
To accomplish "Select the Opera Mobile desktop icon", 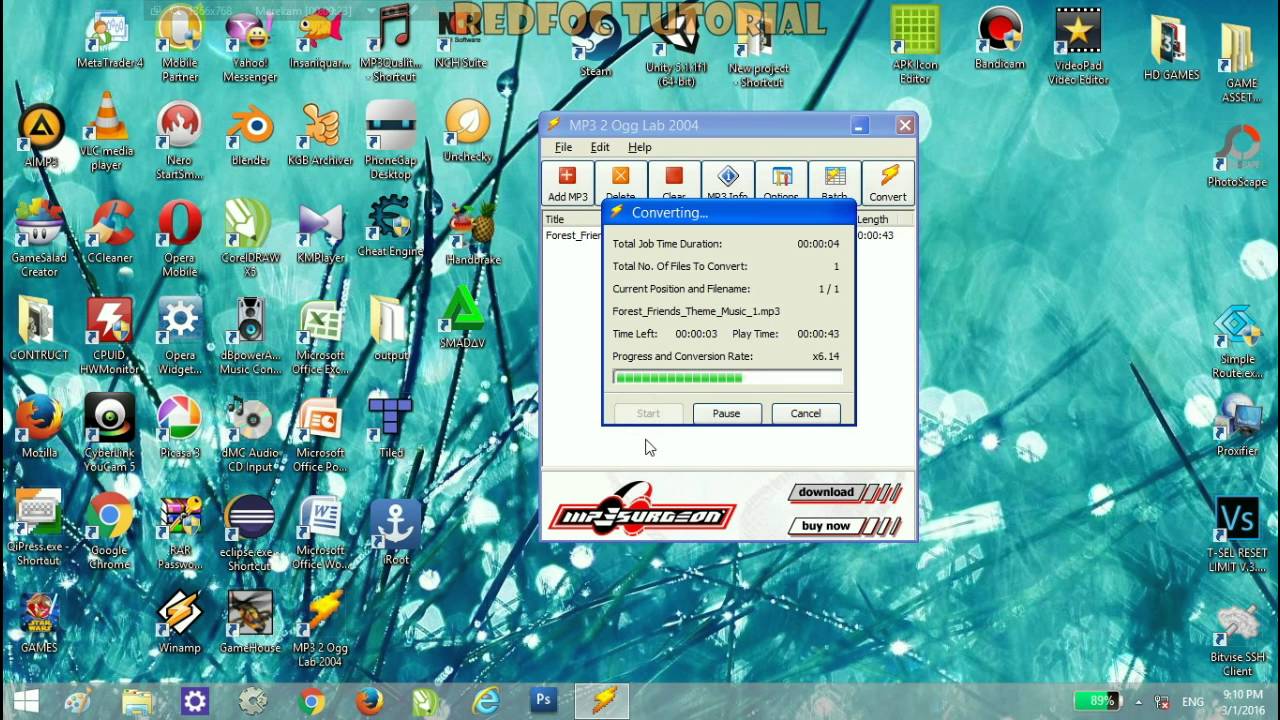I will 180,238.
